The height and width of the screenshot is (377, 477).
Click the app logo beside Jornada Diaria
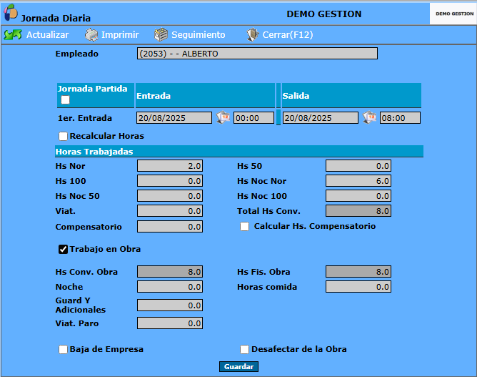[x=11, y=12]
